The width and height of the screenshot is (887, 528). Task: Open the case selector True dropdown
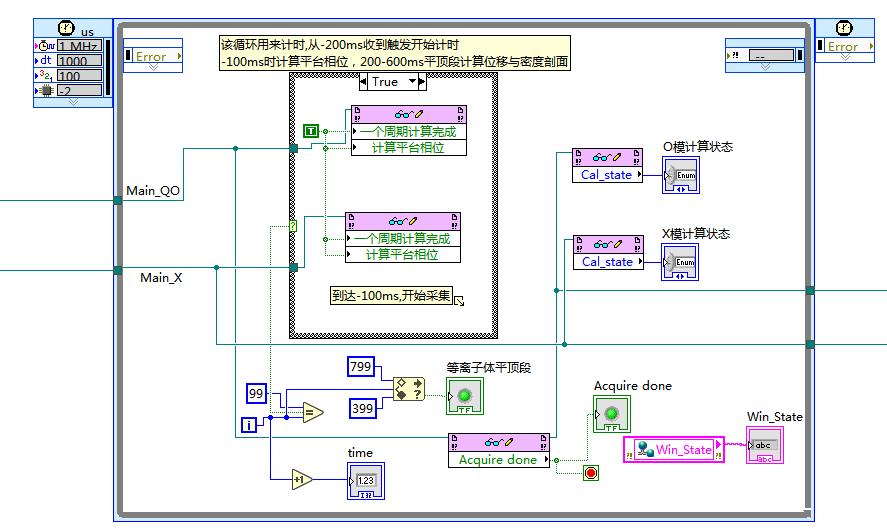(385, 82)
